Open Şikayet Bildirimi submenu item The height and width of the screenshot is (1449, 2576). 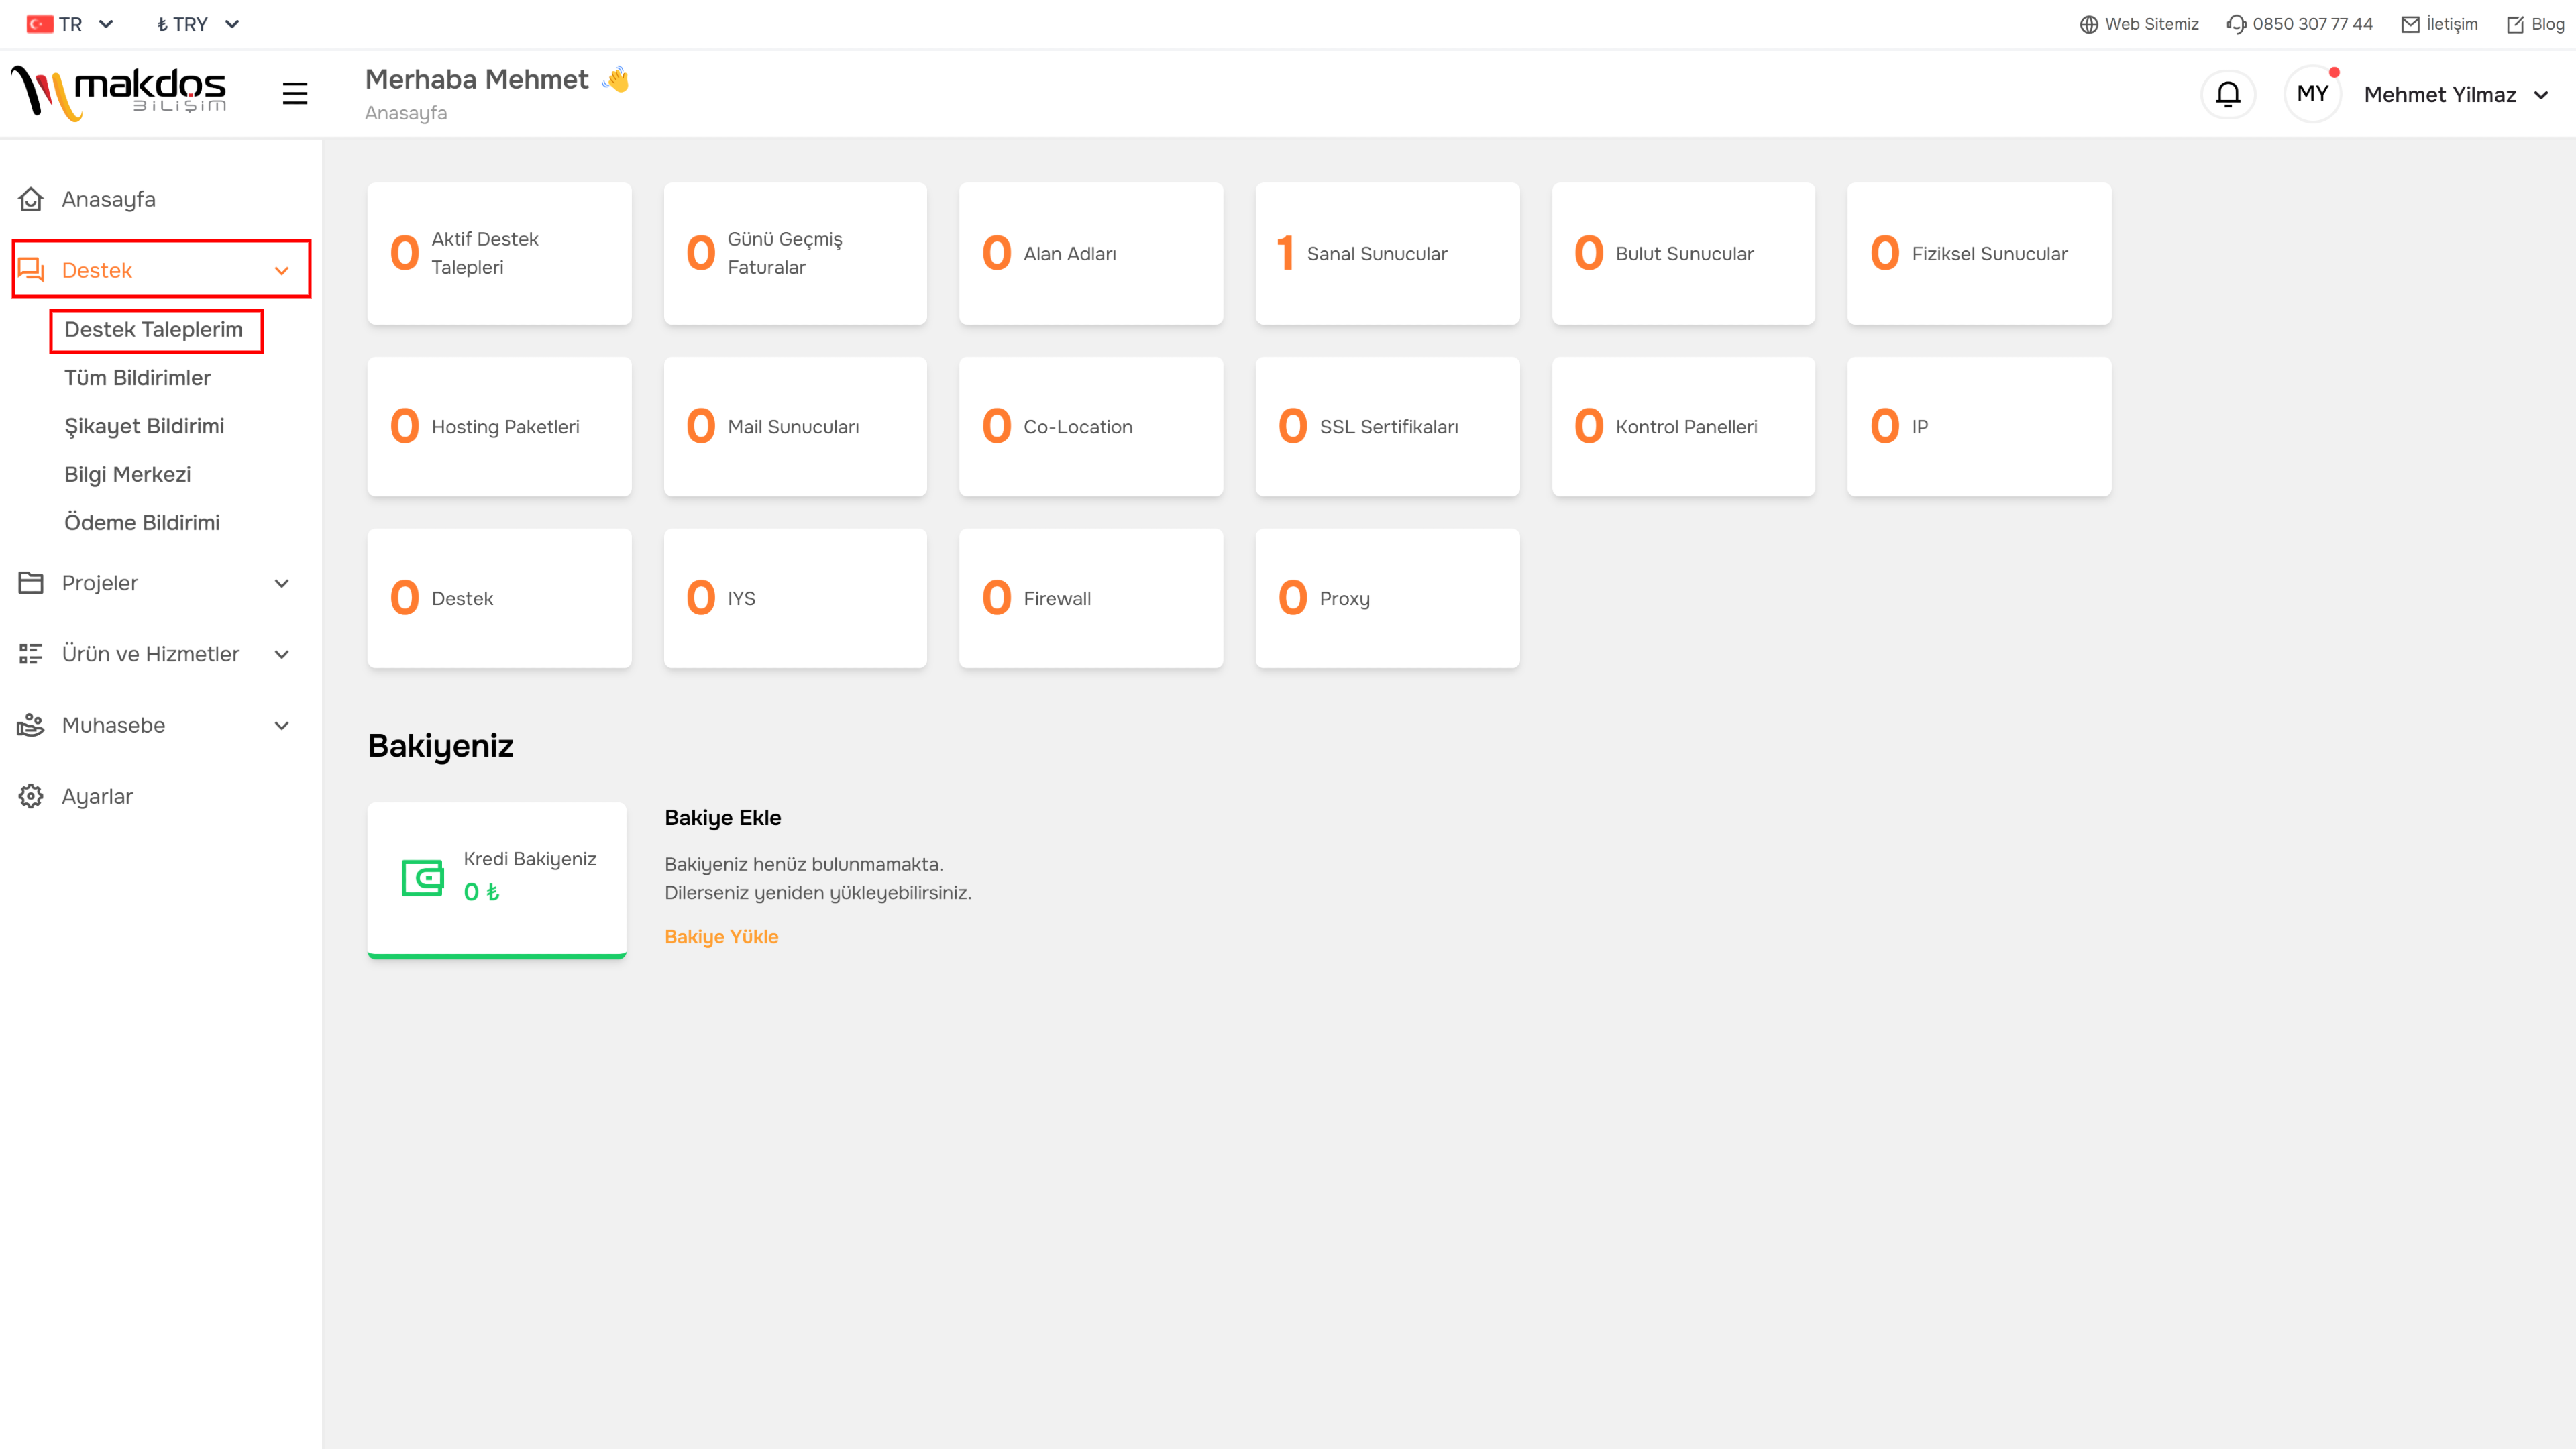(x=144, y=426)
